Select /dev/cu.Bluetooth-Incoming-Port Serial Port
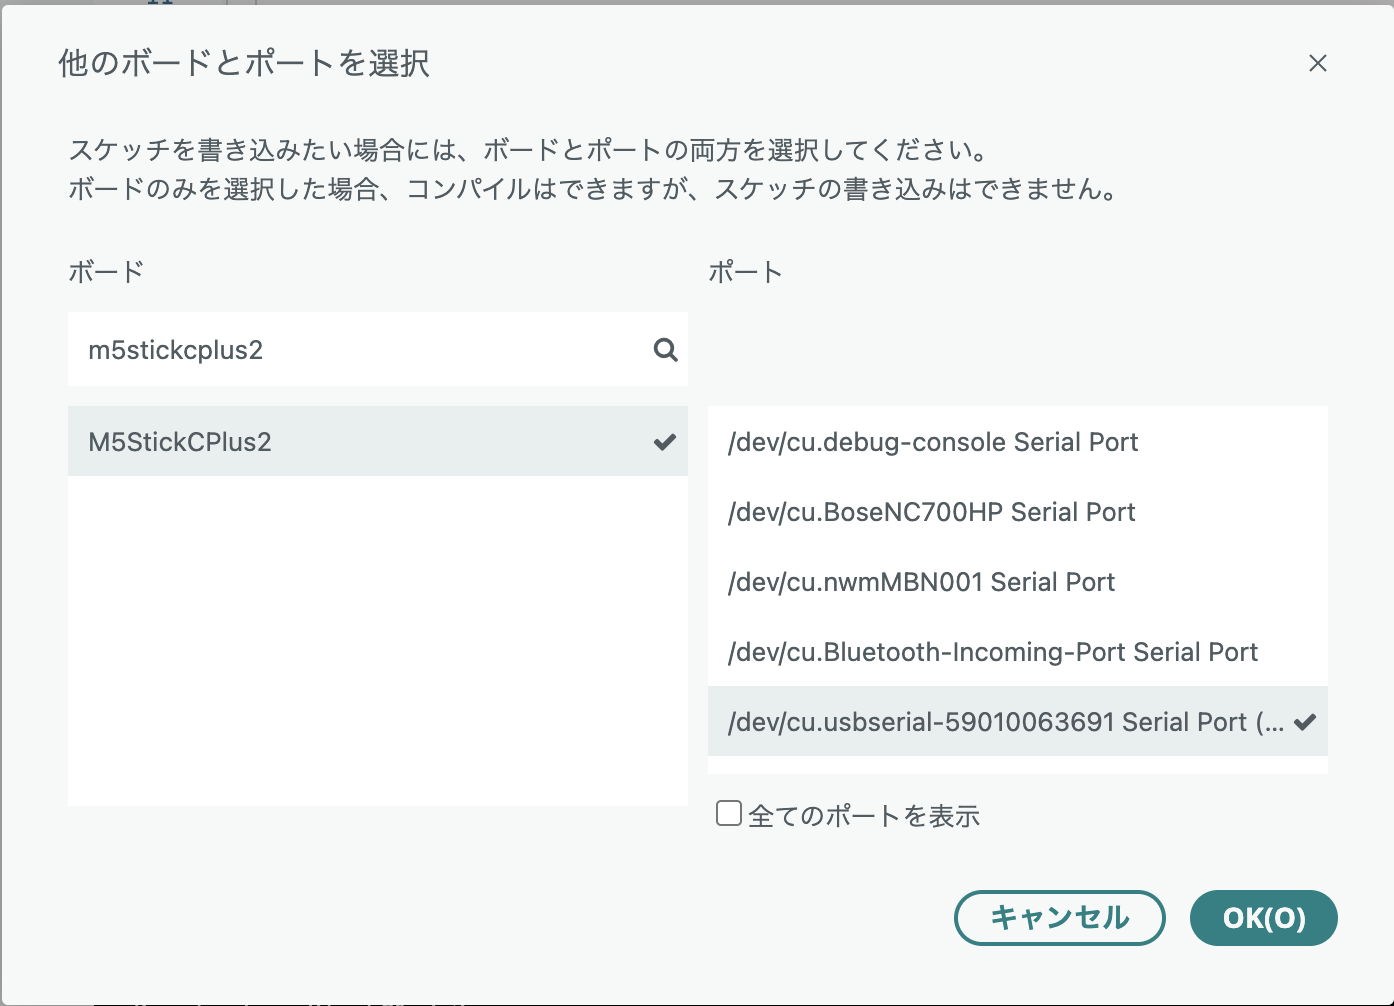This screenshot has height=1006, width=1394. (x=1018, y=651)
